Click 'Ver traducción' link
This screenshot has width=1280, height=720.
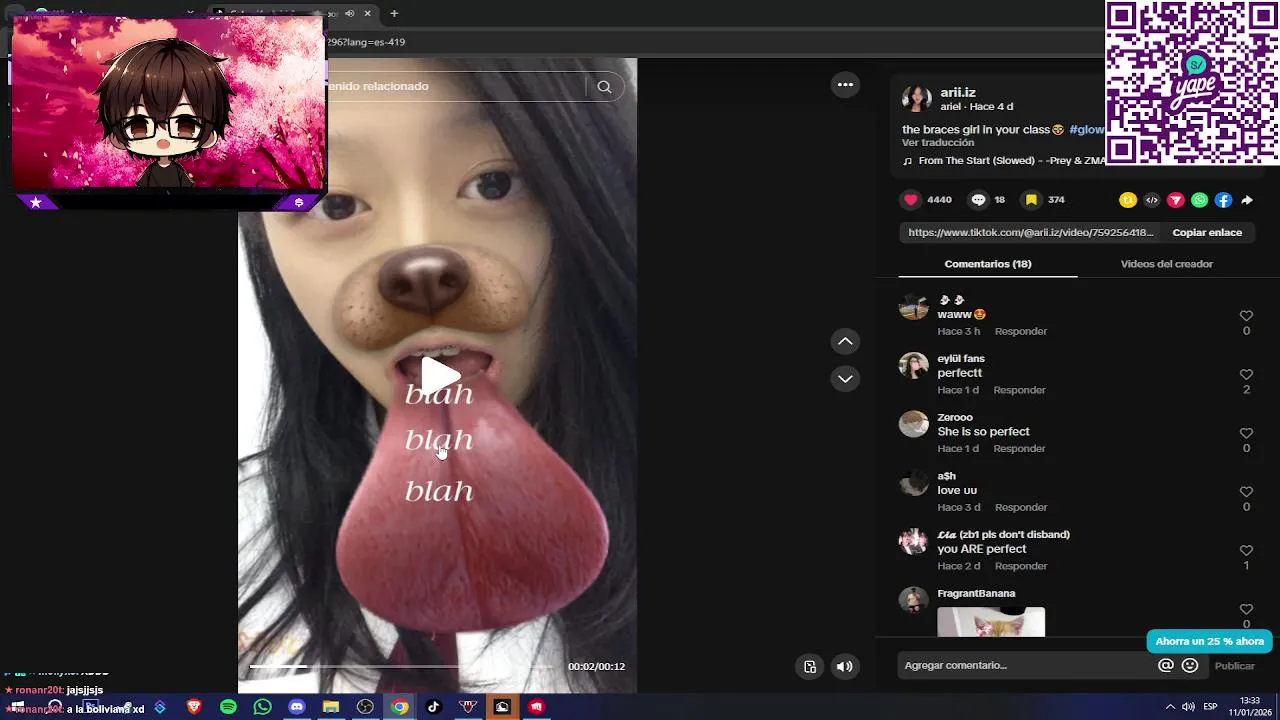938,143
